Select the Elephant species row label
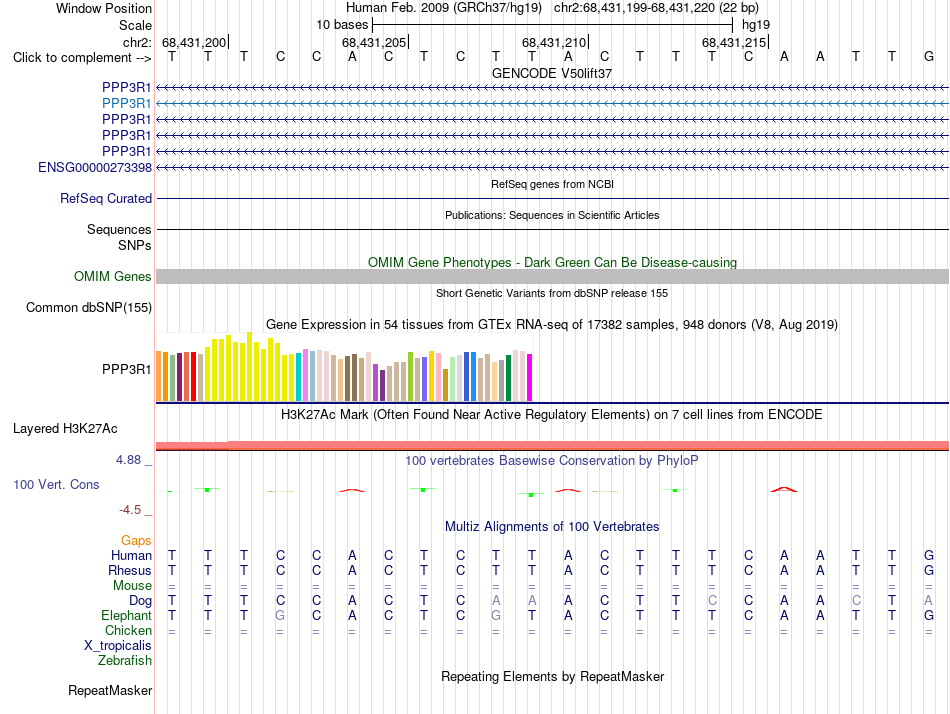The height and width of the screenshot is (714, 950). [x=126, y=615]
